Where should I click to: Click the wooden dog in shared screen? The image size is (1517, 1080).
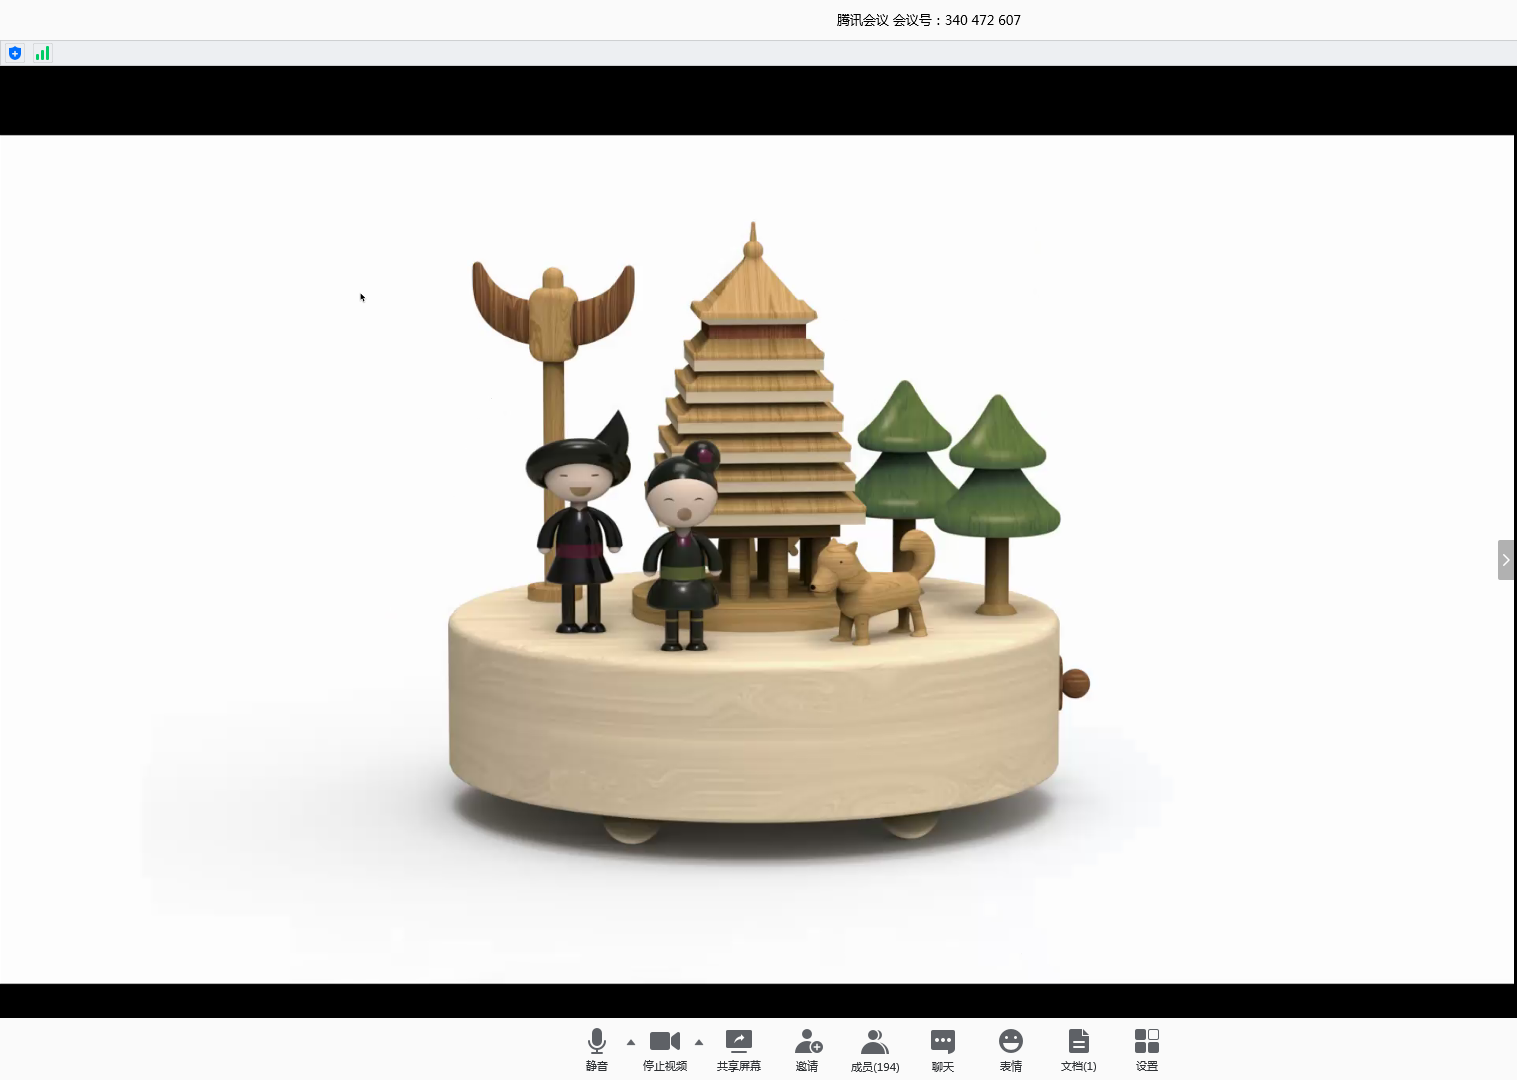870,590
